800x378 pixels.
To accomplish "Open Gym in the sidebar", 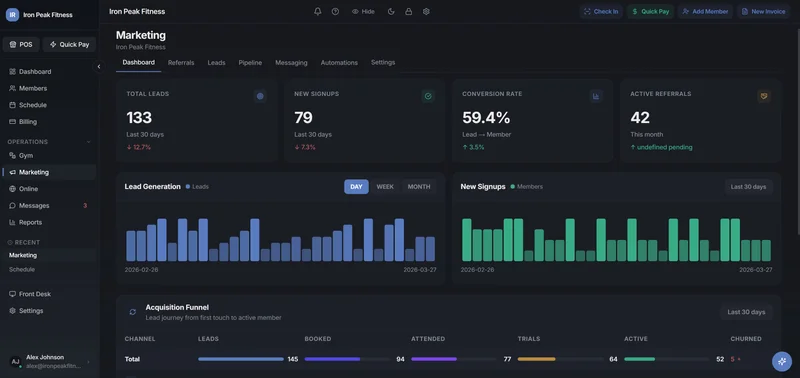I will [x=49, y=156].
